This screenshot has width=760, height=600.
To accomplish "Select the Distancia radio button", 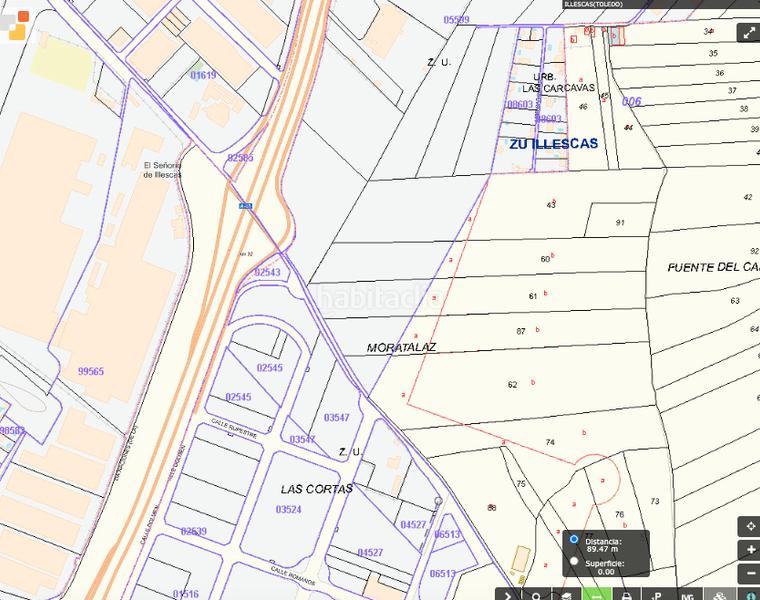I will pos(573,539).
